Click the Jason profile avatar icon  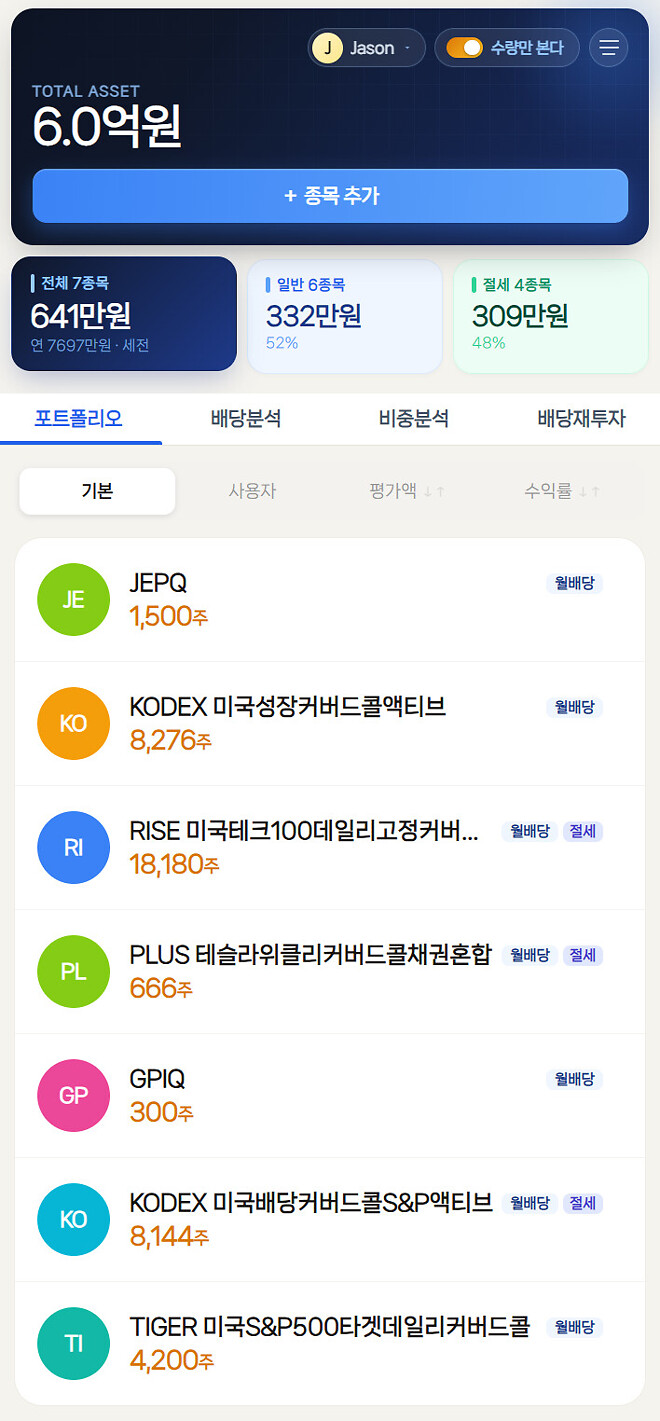[327, 47]
